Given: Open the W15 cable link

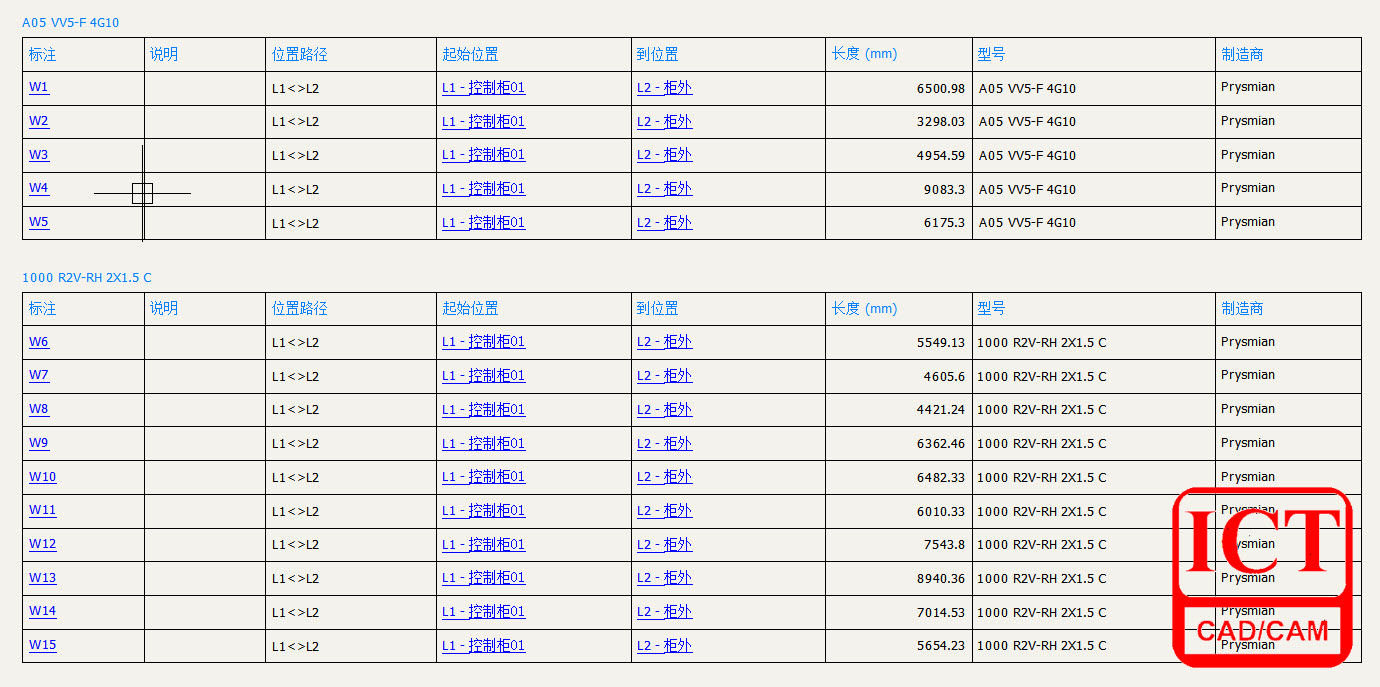Looking at the screenshot, I should tap(42, 645).
